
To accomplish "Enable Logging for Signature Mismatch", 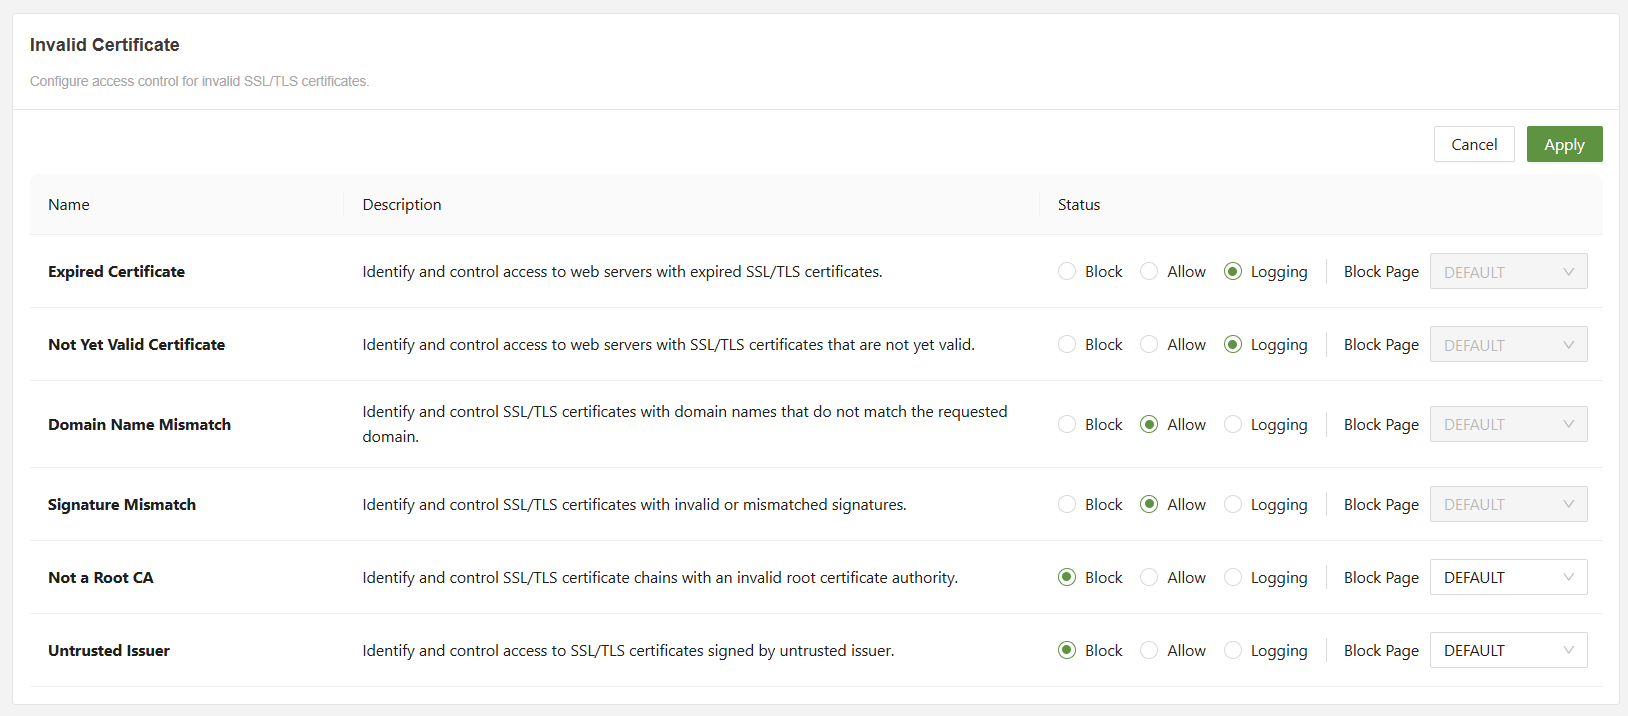I will 1233,504.
